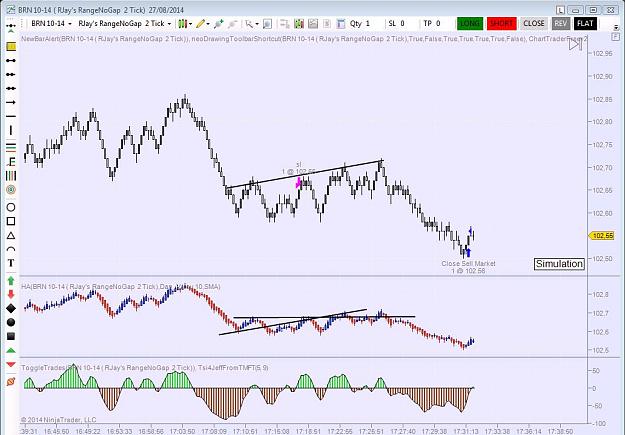Select the arrow line drawing tool
This screenshot has height=435, width=625.
tap(11, 102)
